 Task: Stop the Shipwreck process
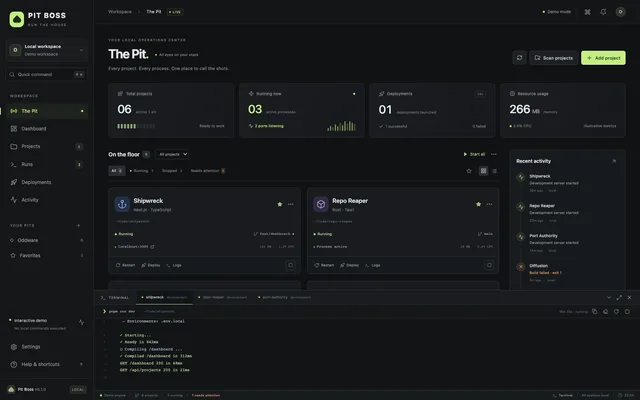point(291,265)
